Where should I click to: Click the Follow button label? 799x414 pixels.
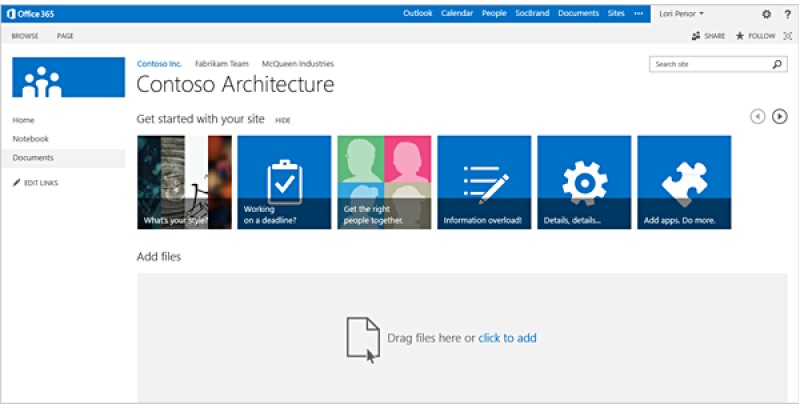coord(761,36)
